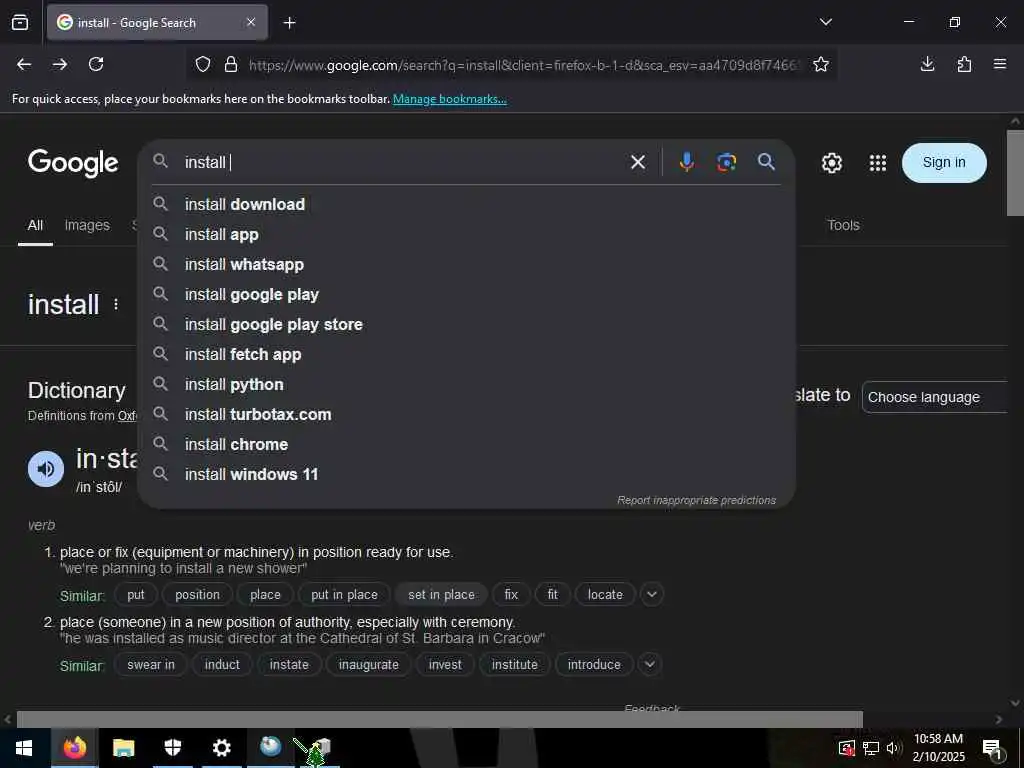Screen dimensions: 1024x768
Task: Open the taskbar clock showing 10:58 AM
Action: tap(938, 748)
